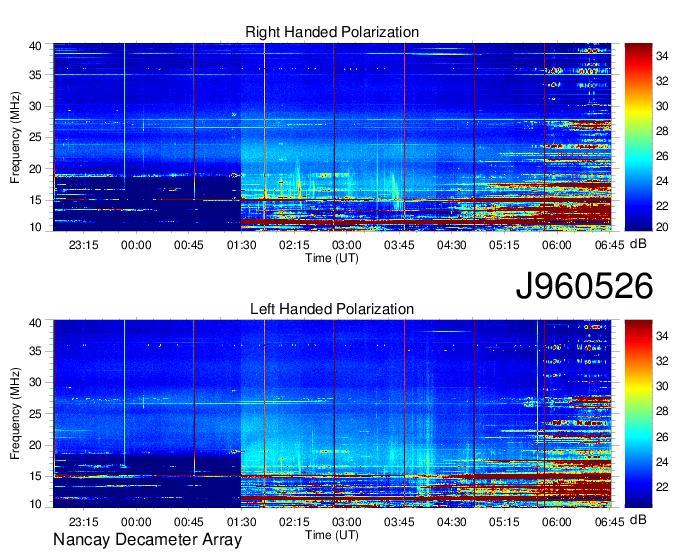Click 35 MHz tick on Left Handed frequency axis
Screen dimensions: 680x552
(36, 351)
